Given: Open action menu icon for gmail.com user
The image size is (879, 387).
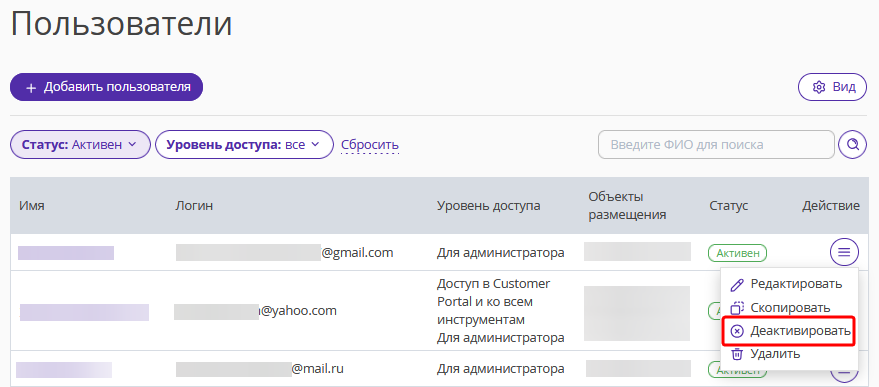Looking at the screenshot, I should point(844,252).
